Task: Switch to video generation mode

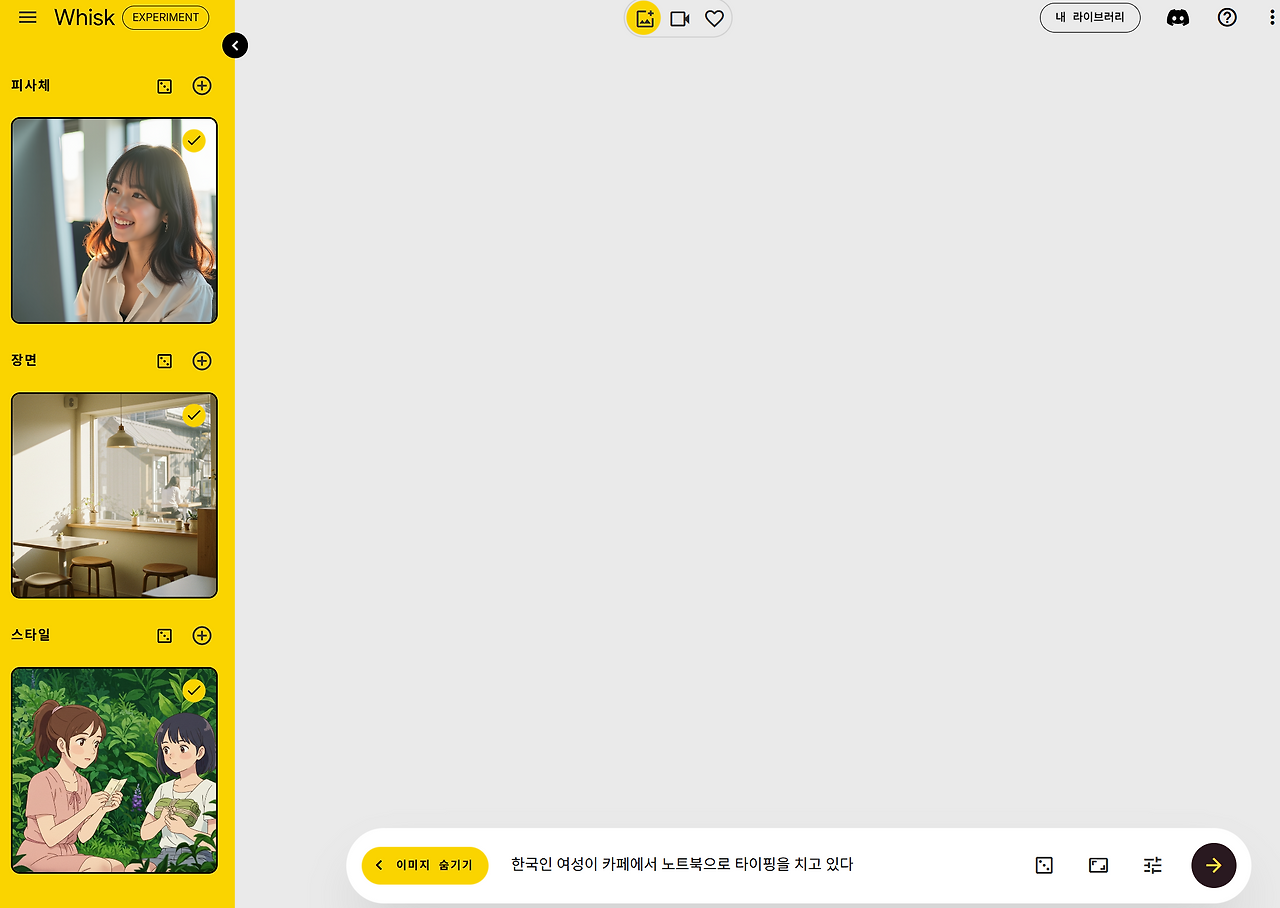Action: [679, 17]
